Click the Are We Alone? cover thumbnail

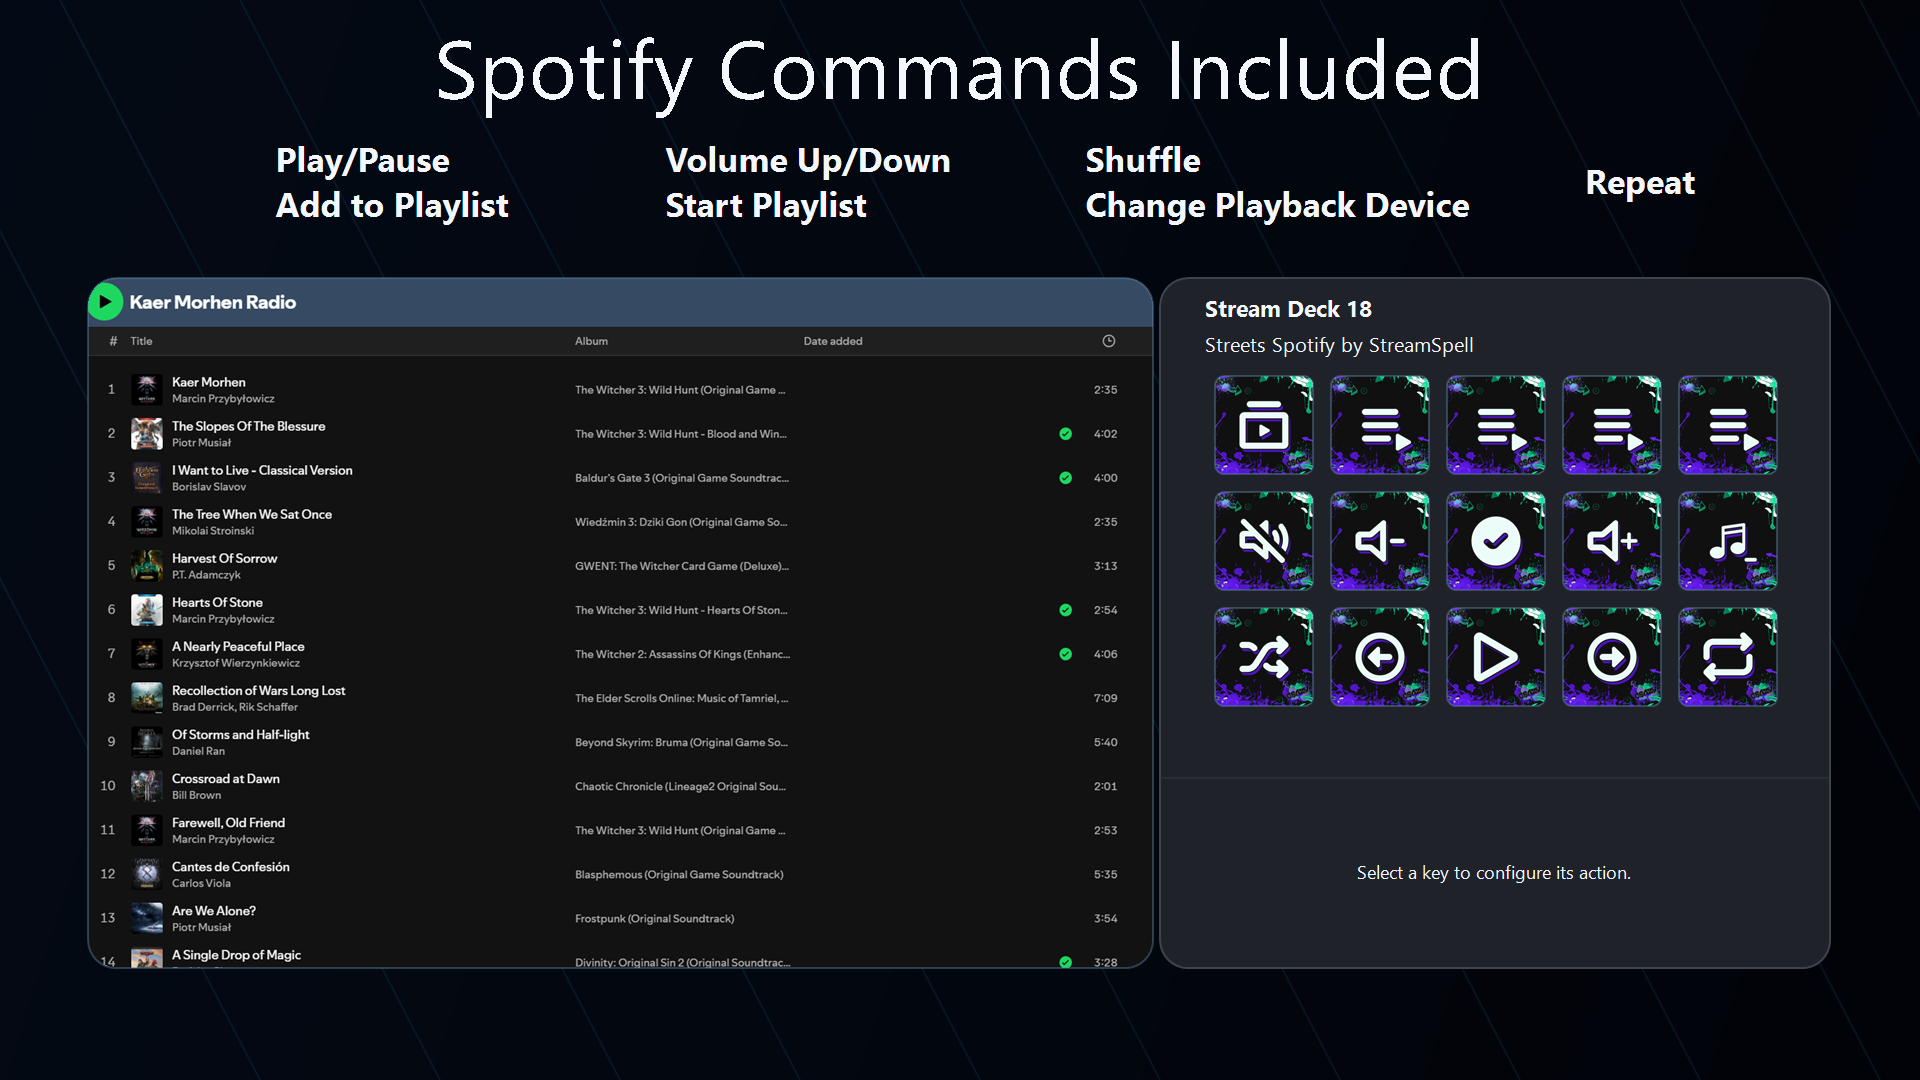147,918
